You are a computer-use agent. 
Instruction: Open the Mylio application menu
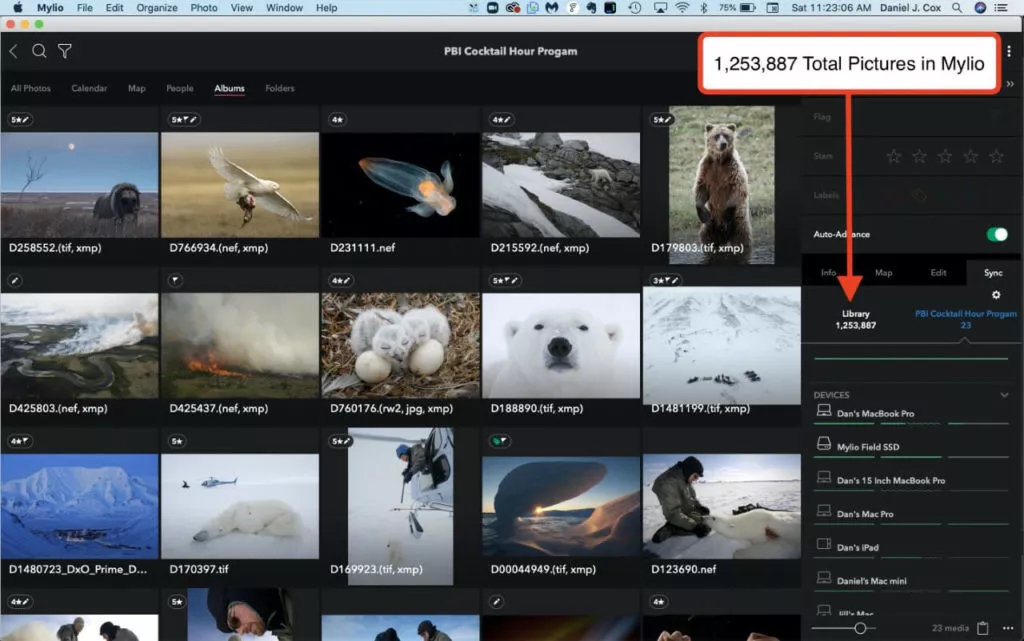(x=50, y=8)
